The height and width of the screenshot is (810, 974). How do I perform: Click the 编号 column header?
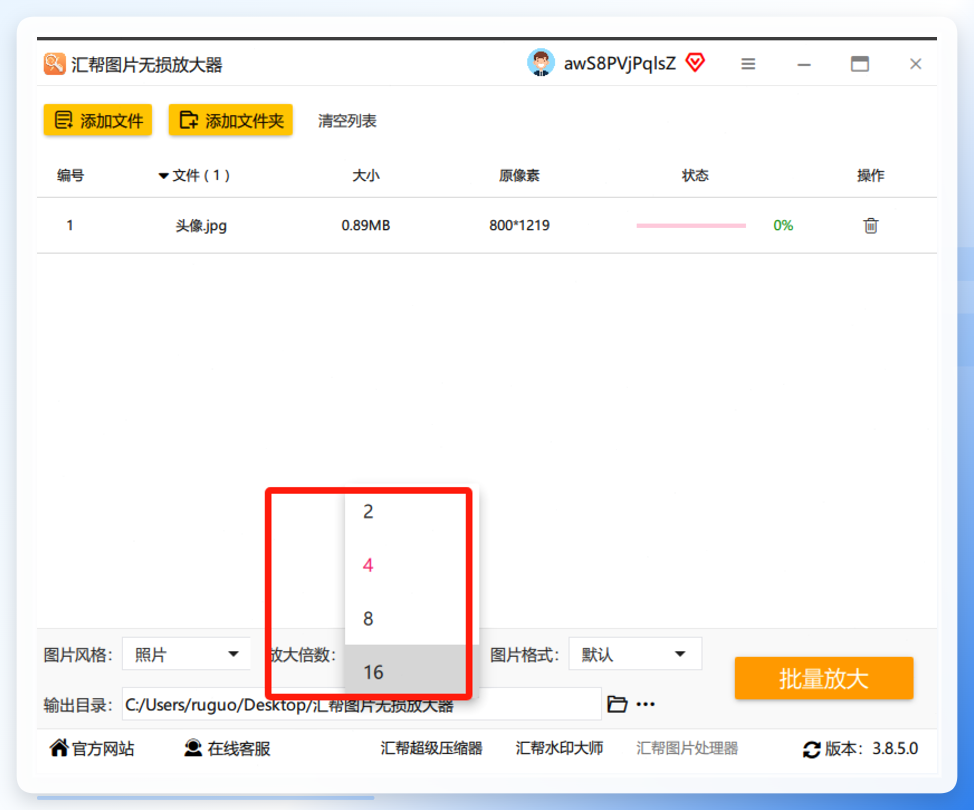(x=70, y=176)
